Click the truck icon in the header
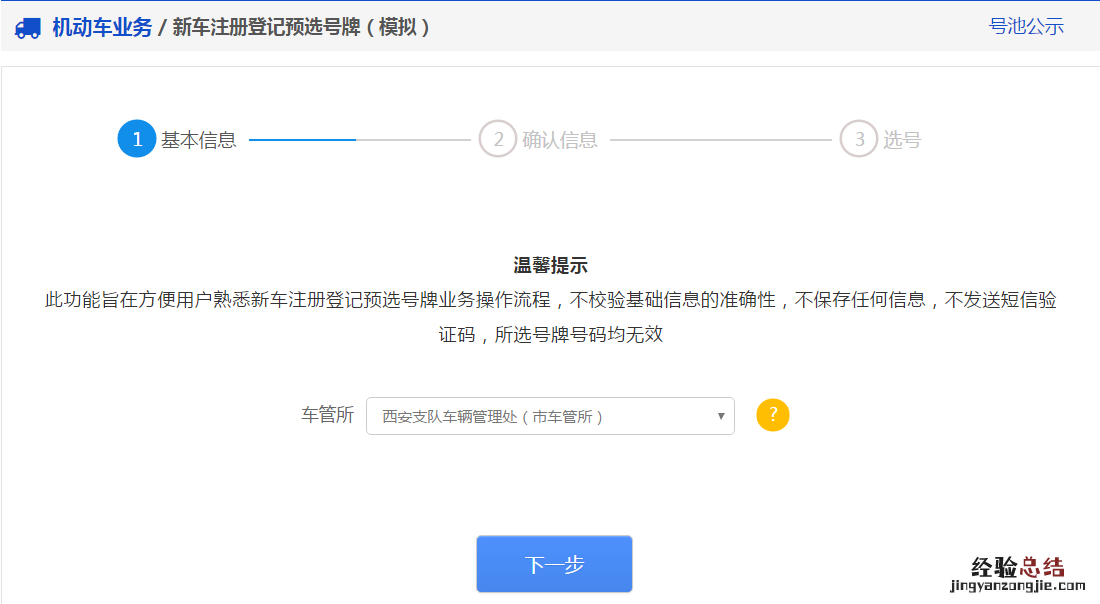This screenshot has height=604, width=1100. point(28,28)
